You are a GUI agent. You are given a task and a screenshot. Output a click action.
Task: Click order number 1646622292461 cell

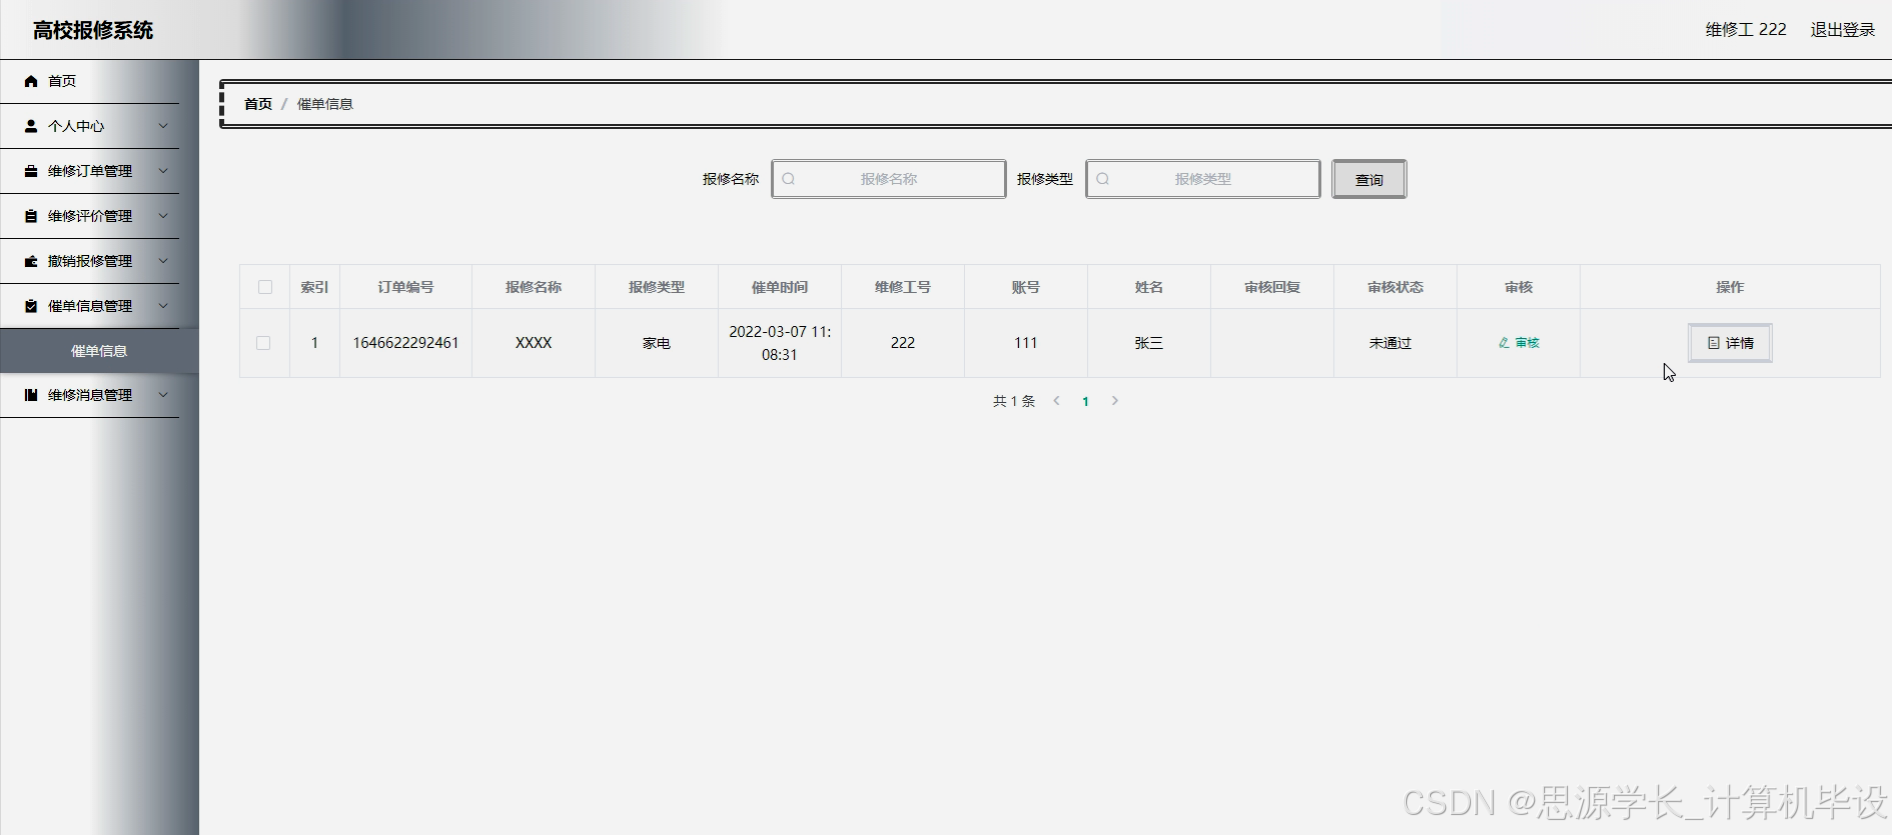click(406, 343)
